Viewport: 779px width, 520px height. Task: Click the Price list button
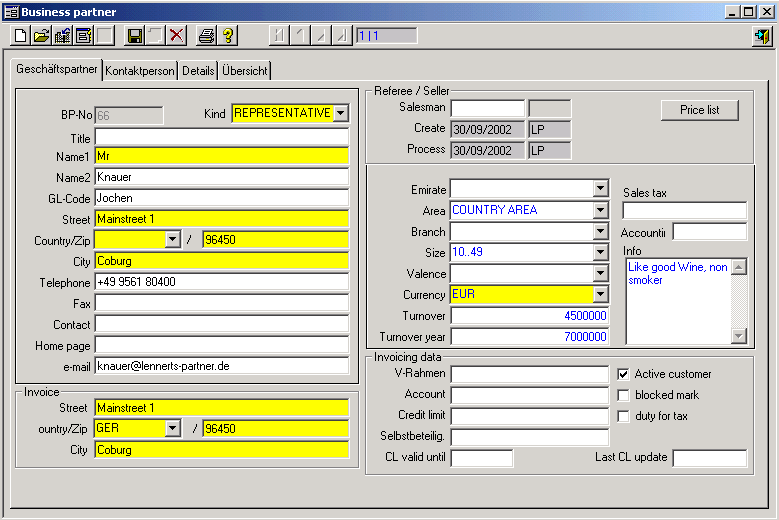[x=699, y=110]
